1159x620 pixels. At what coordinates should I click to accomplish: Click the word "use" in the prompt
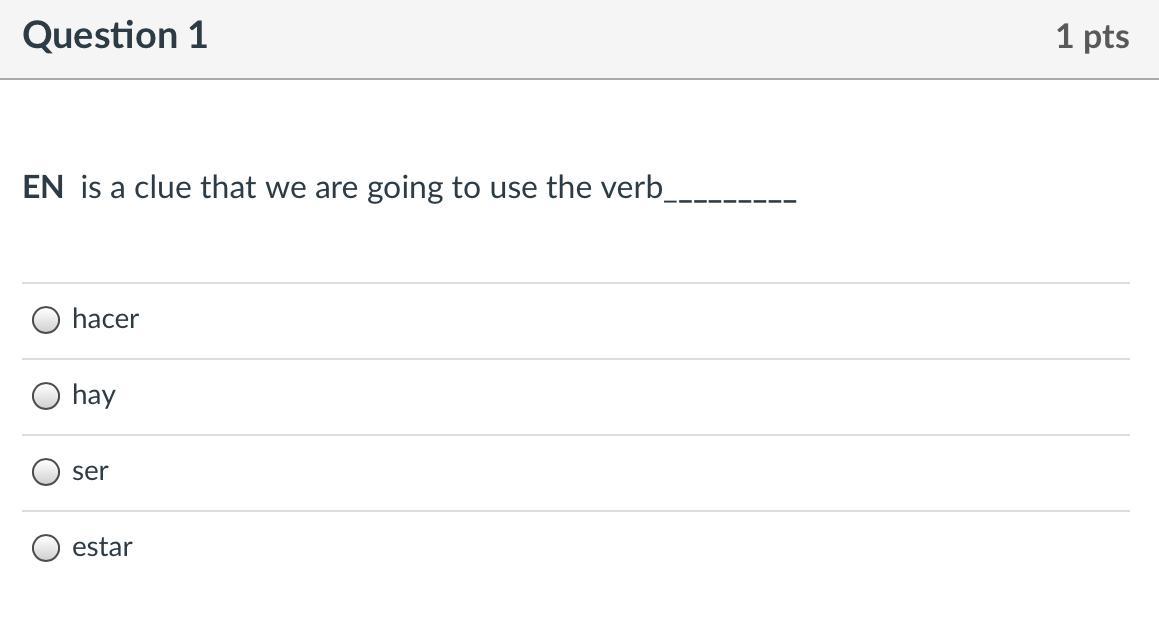[x=513, y=188]
